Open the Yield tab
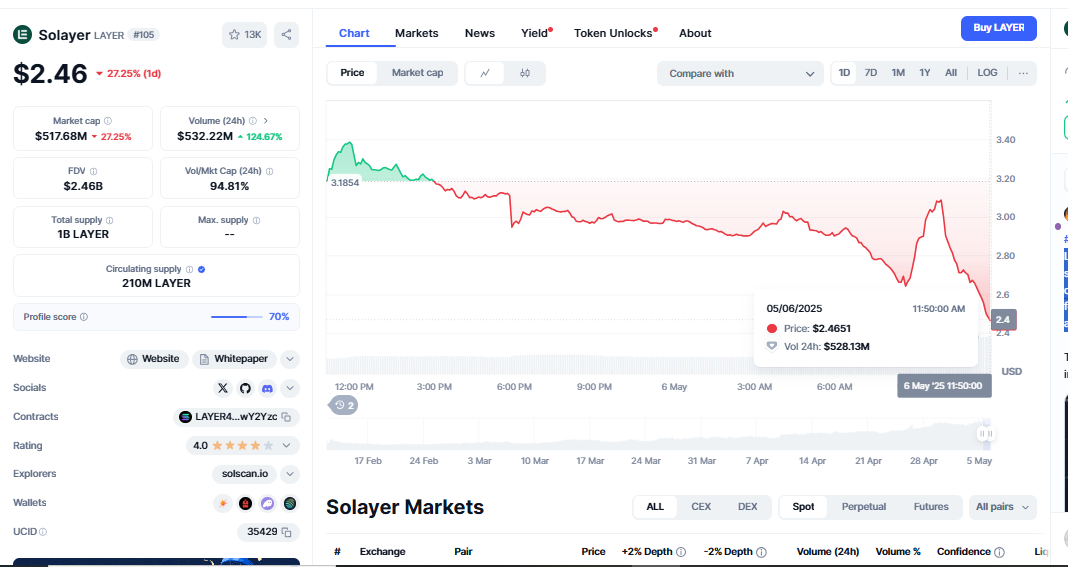The width and height of the screenshot is (1068, 567). [x=535, y=33]
